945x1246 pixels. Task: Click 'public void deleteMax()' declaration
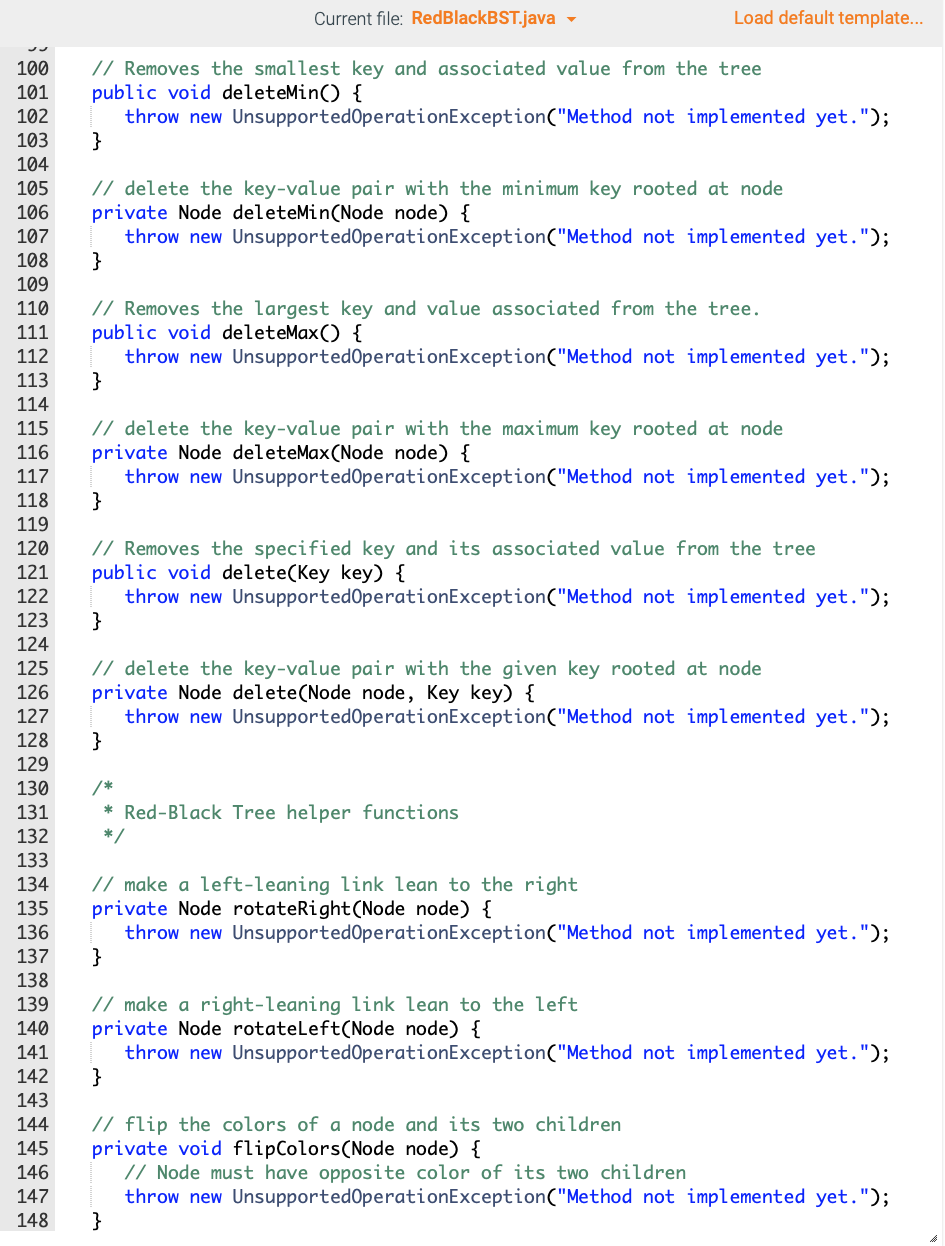227,333
